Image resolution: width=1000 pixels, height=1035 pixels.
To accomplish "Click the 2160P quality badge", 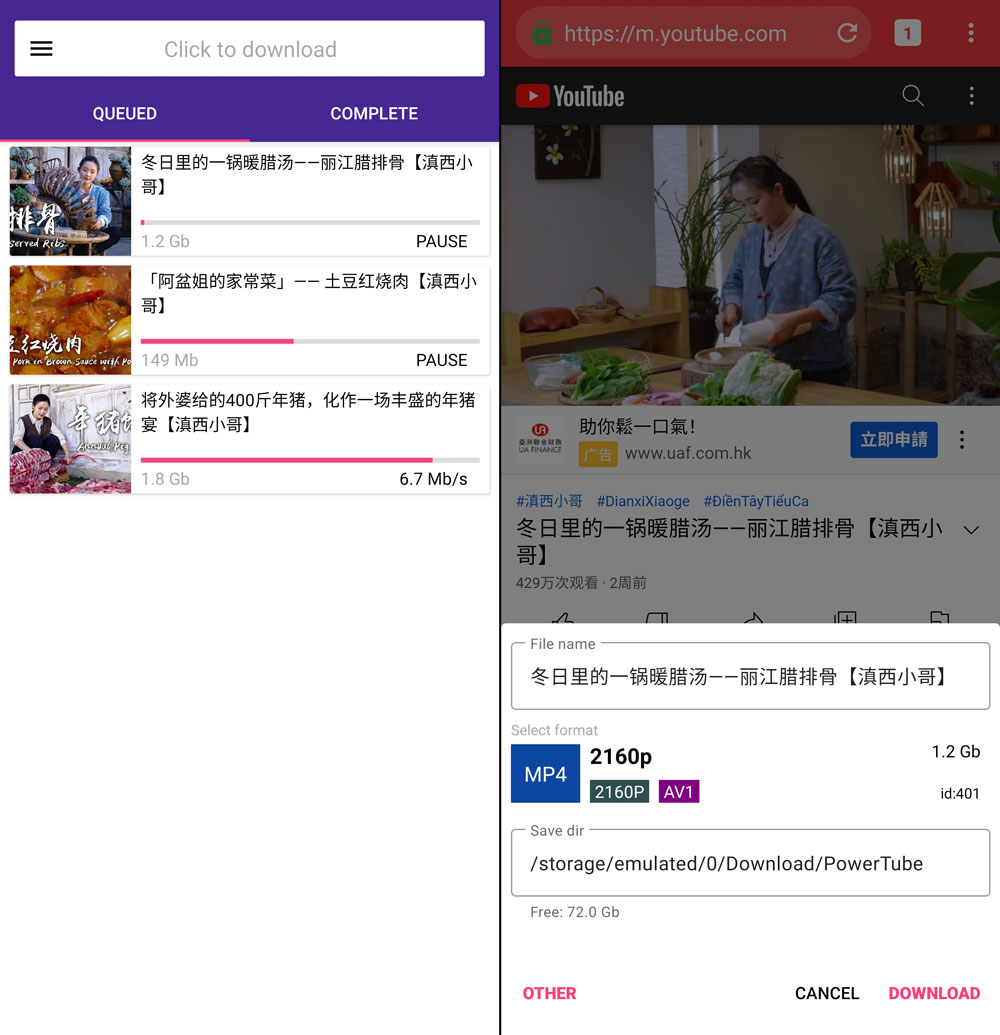I will (x=619, y=791).
